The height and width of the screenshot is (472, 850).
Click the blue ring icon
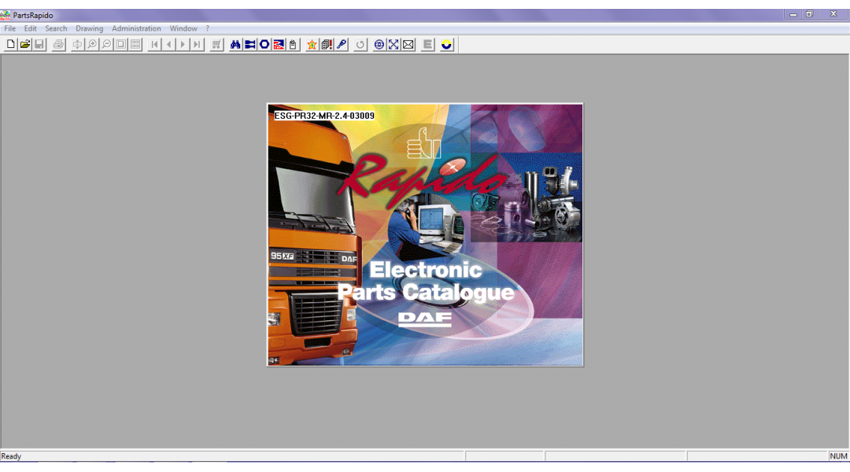(265, 44)
